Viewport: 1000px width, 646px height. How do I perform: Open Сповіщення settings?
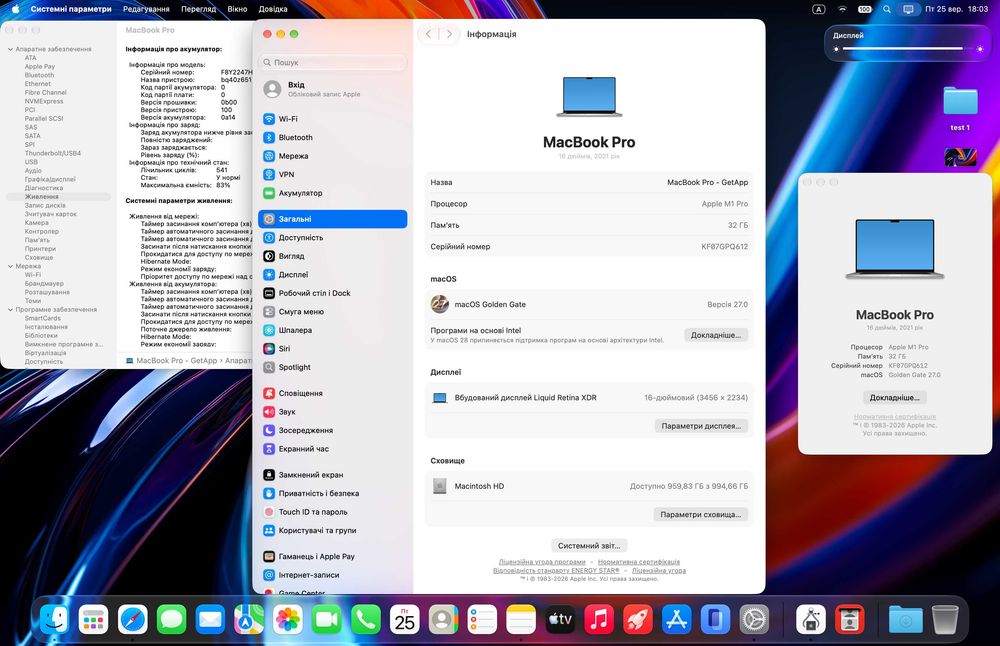(332, 393)
